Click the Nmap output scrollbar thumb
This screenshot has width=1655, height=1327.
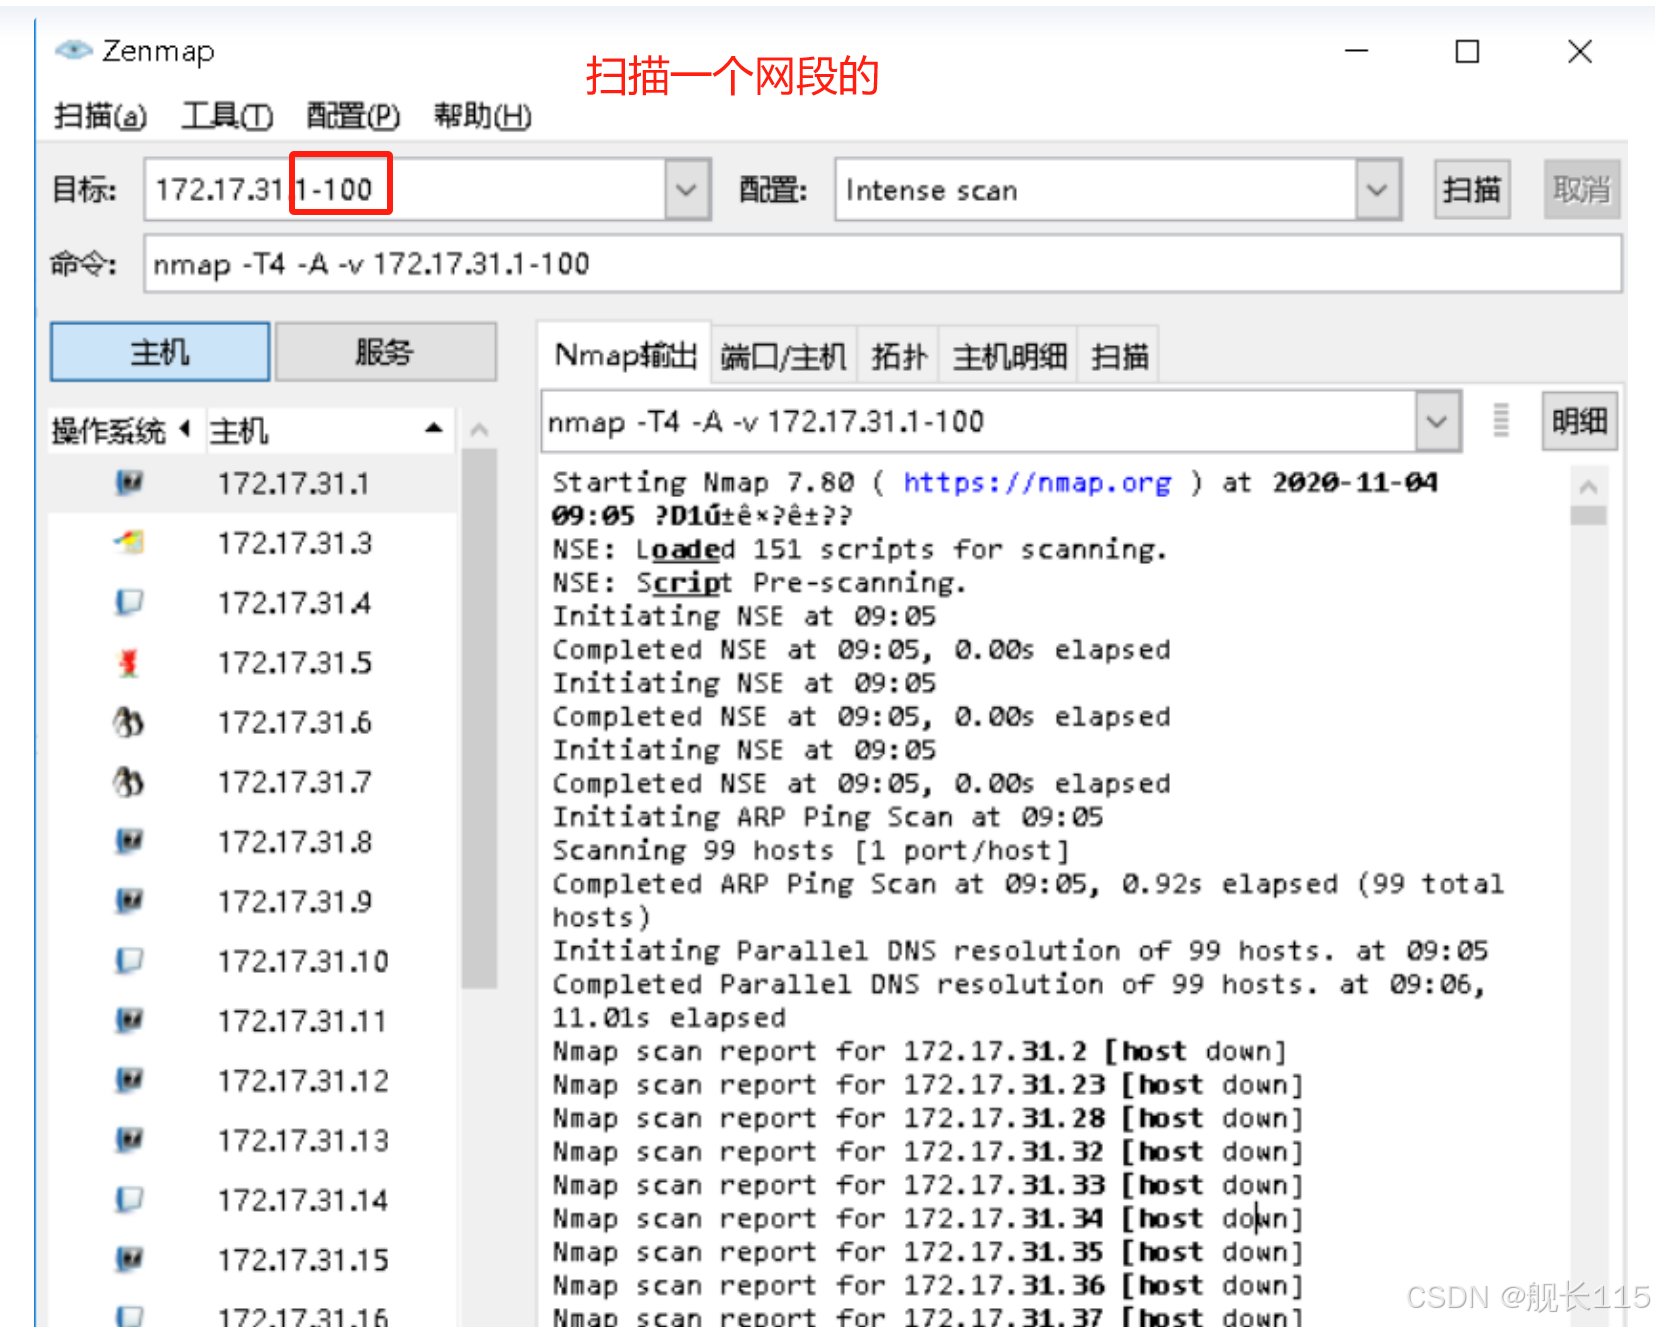(1588, 516)
